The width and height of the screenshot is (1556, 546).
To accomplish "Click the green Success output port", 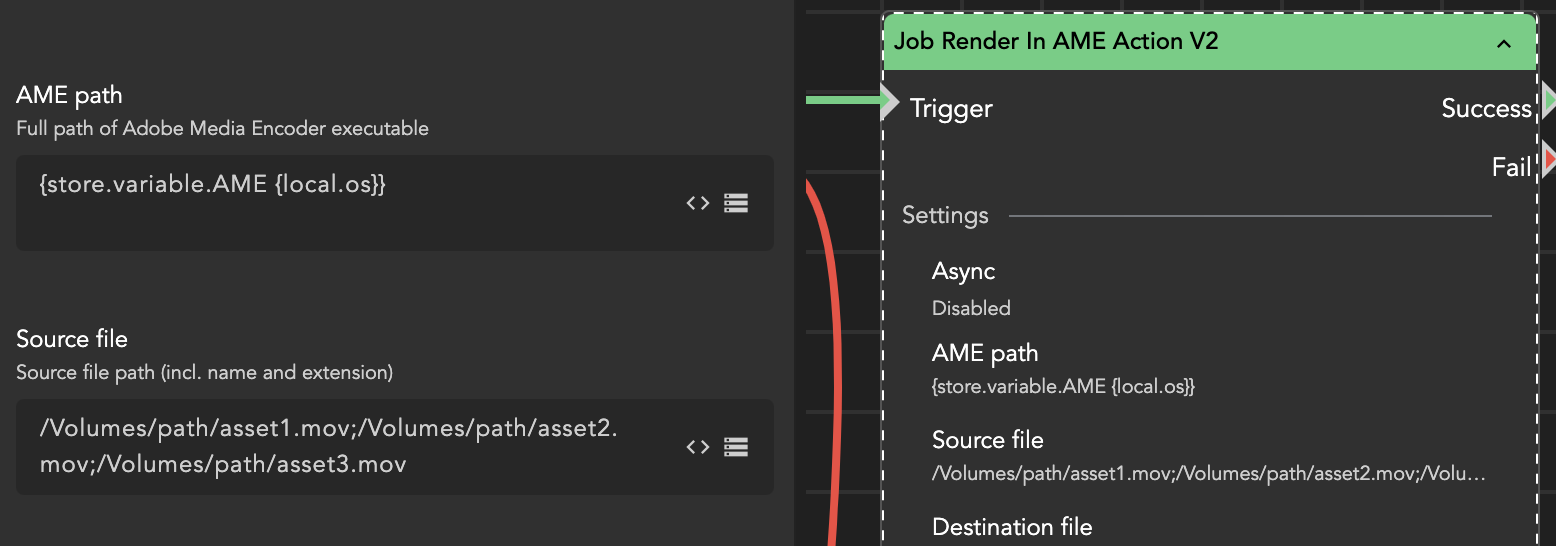I will pos(1548,101).
